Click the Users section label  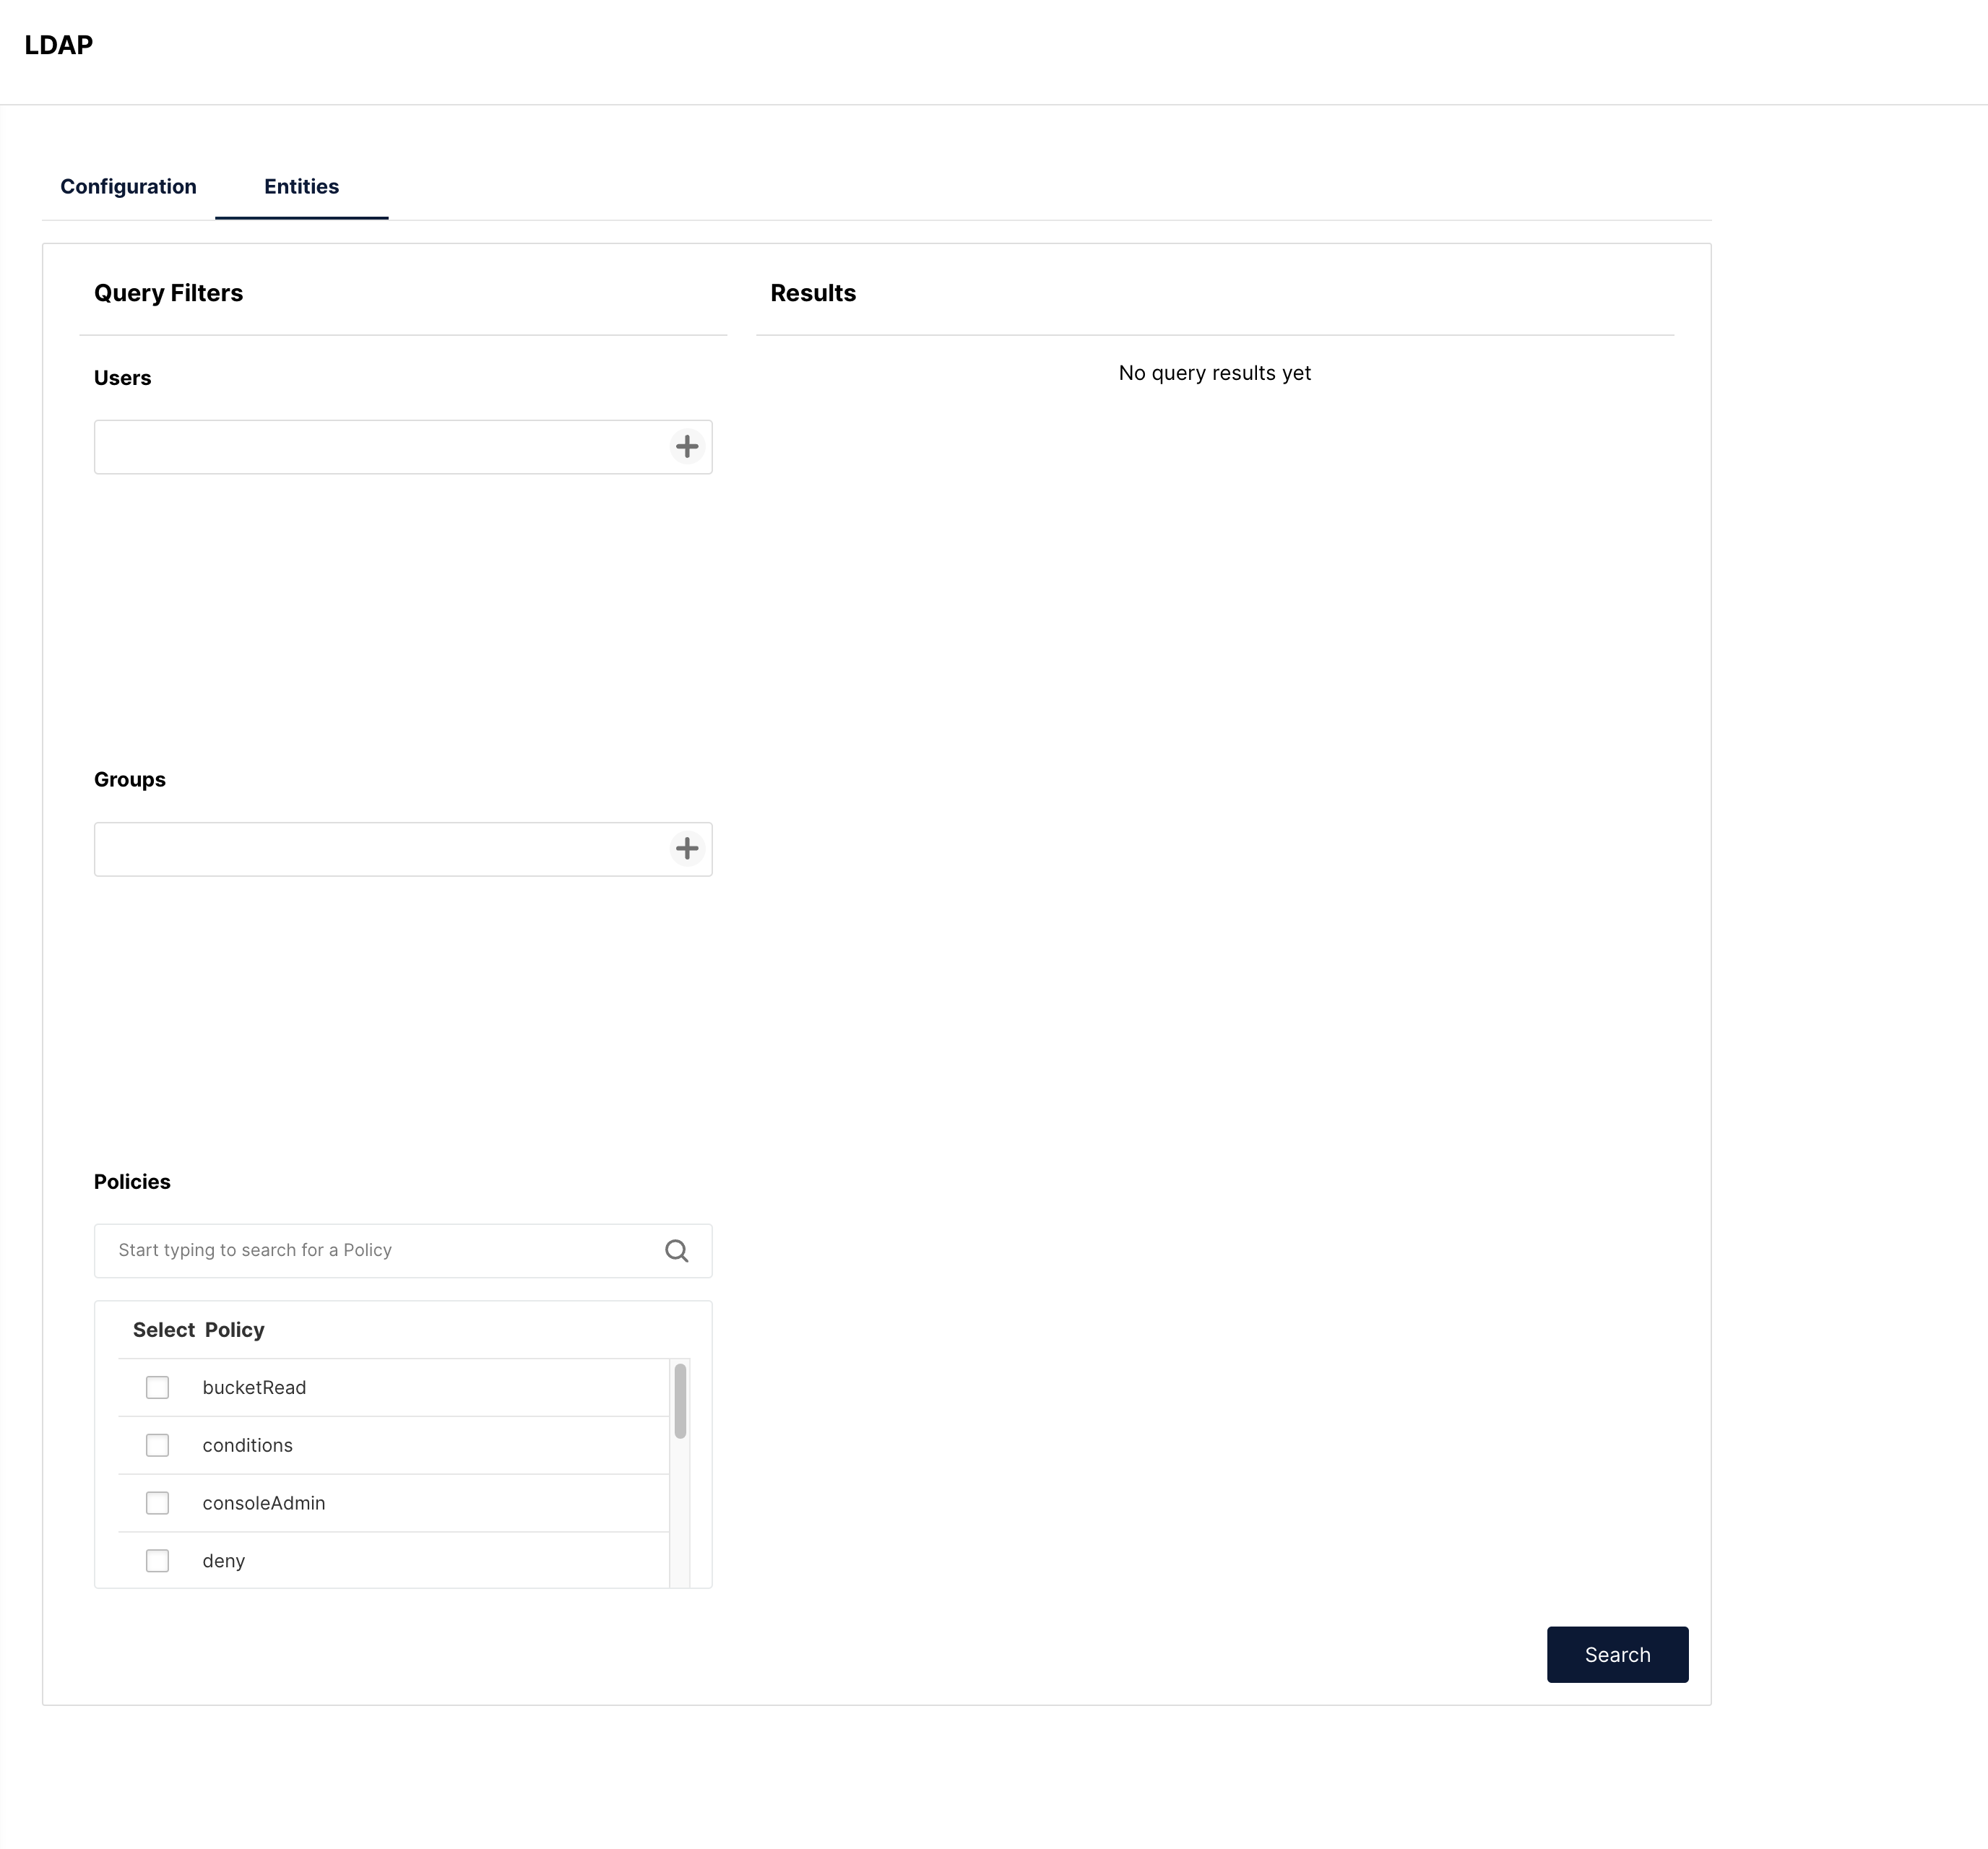tap(122, 378)
